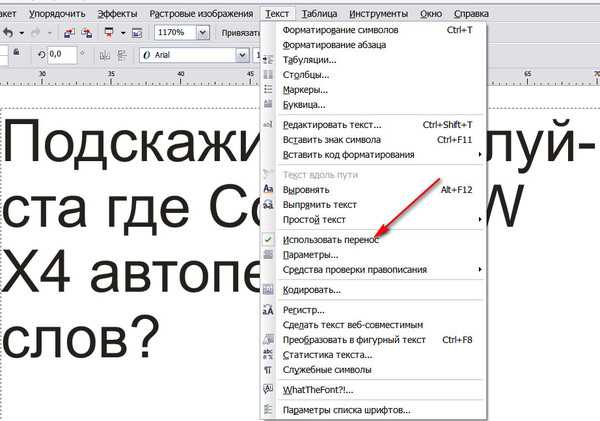Click the vertical mirror icon
This screenshot has width=600, height=421.
122,55
